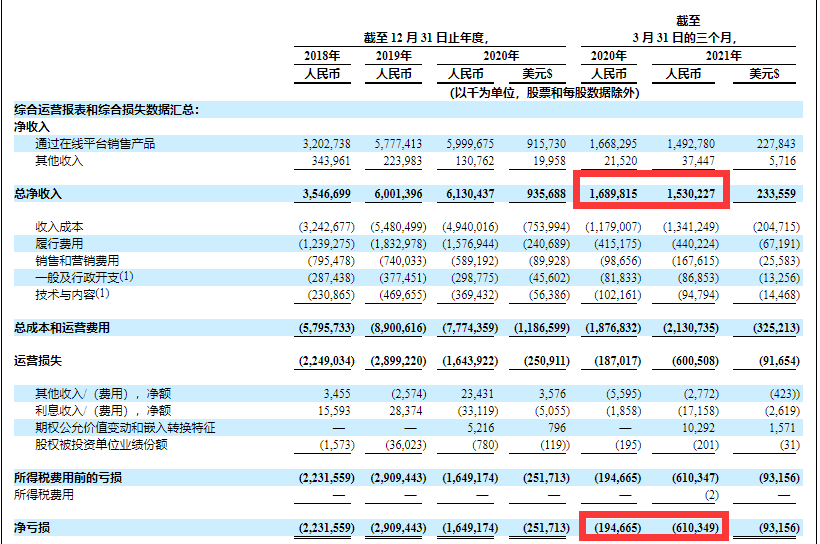Select the 通过在线平台销售产品 row label
Viewport: 820px width, 544px height.
[95, 144]
